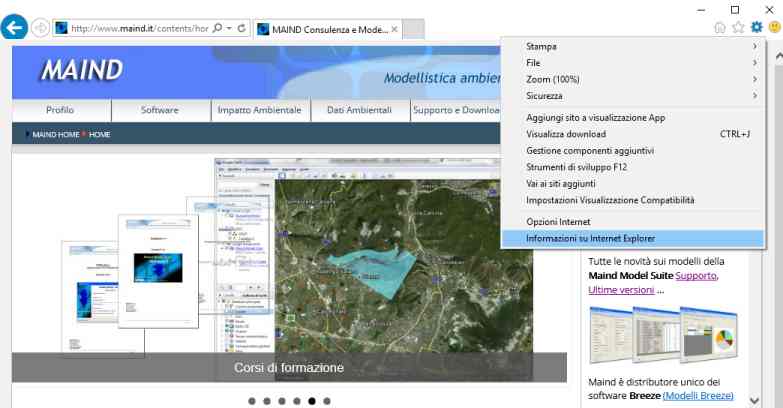The height and width of the screenshot is (408, 783).
Task: Open the Home icon in the toolbar
Action: [x=720, y=27]
